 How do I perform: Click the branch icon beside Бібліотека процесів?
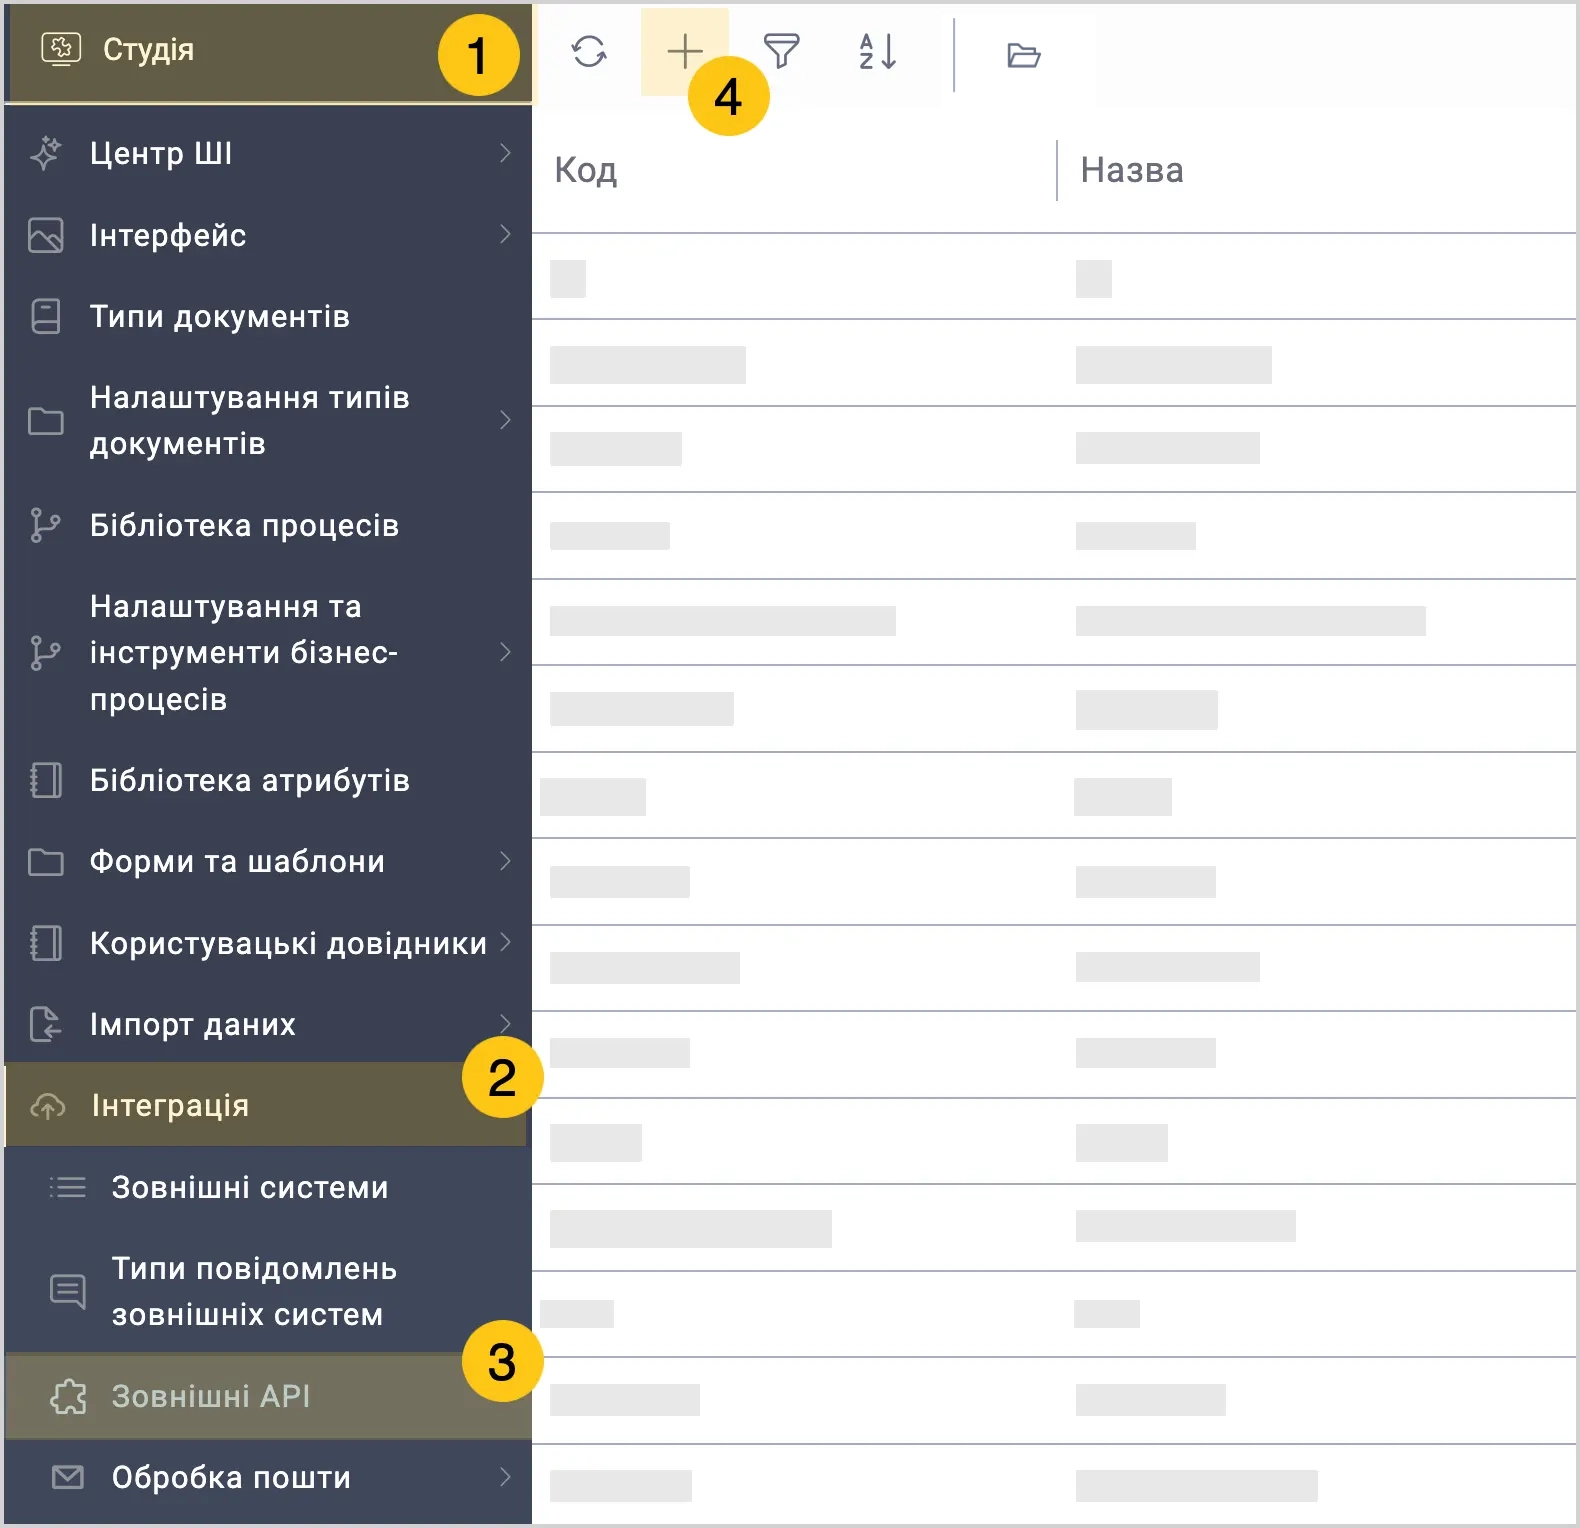tap(45, 525)
